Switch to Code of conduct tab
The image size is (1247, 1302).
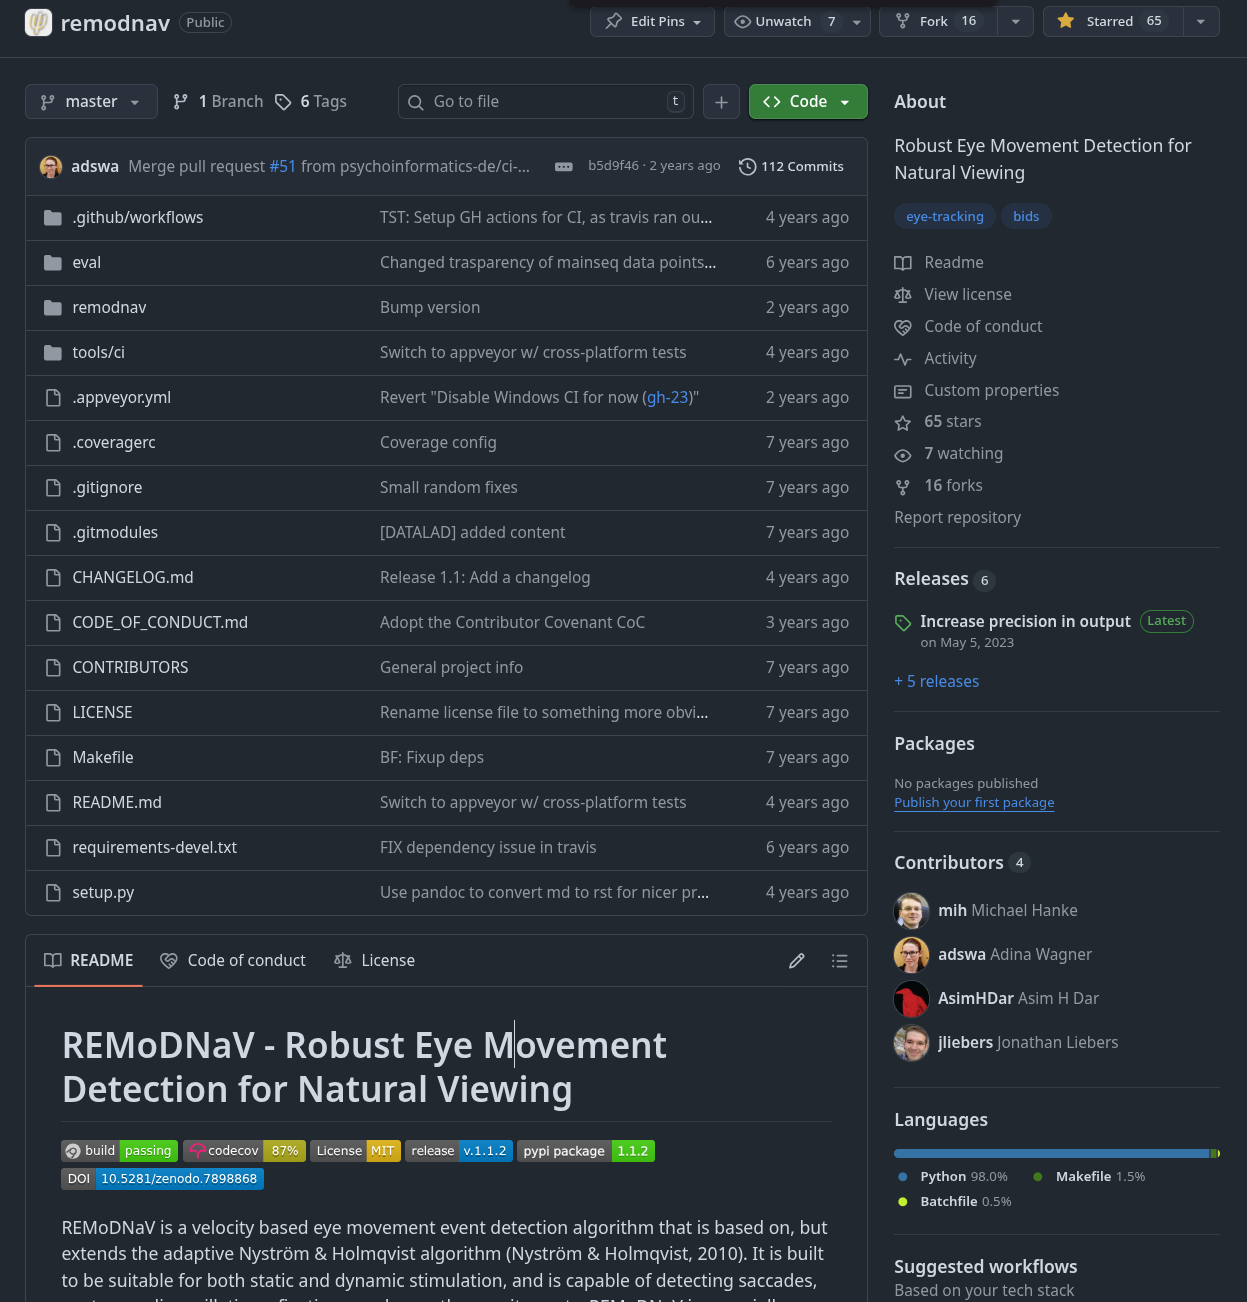point(233,961)
